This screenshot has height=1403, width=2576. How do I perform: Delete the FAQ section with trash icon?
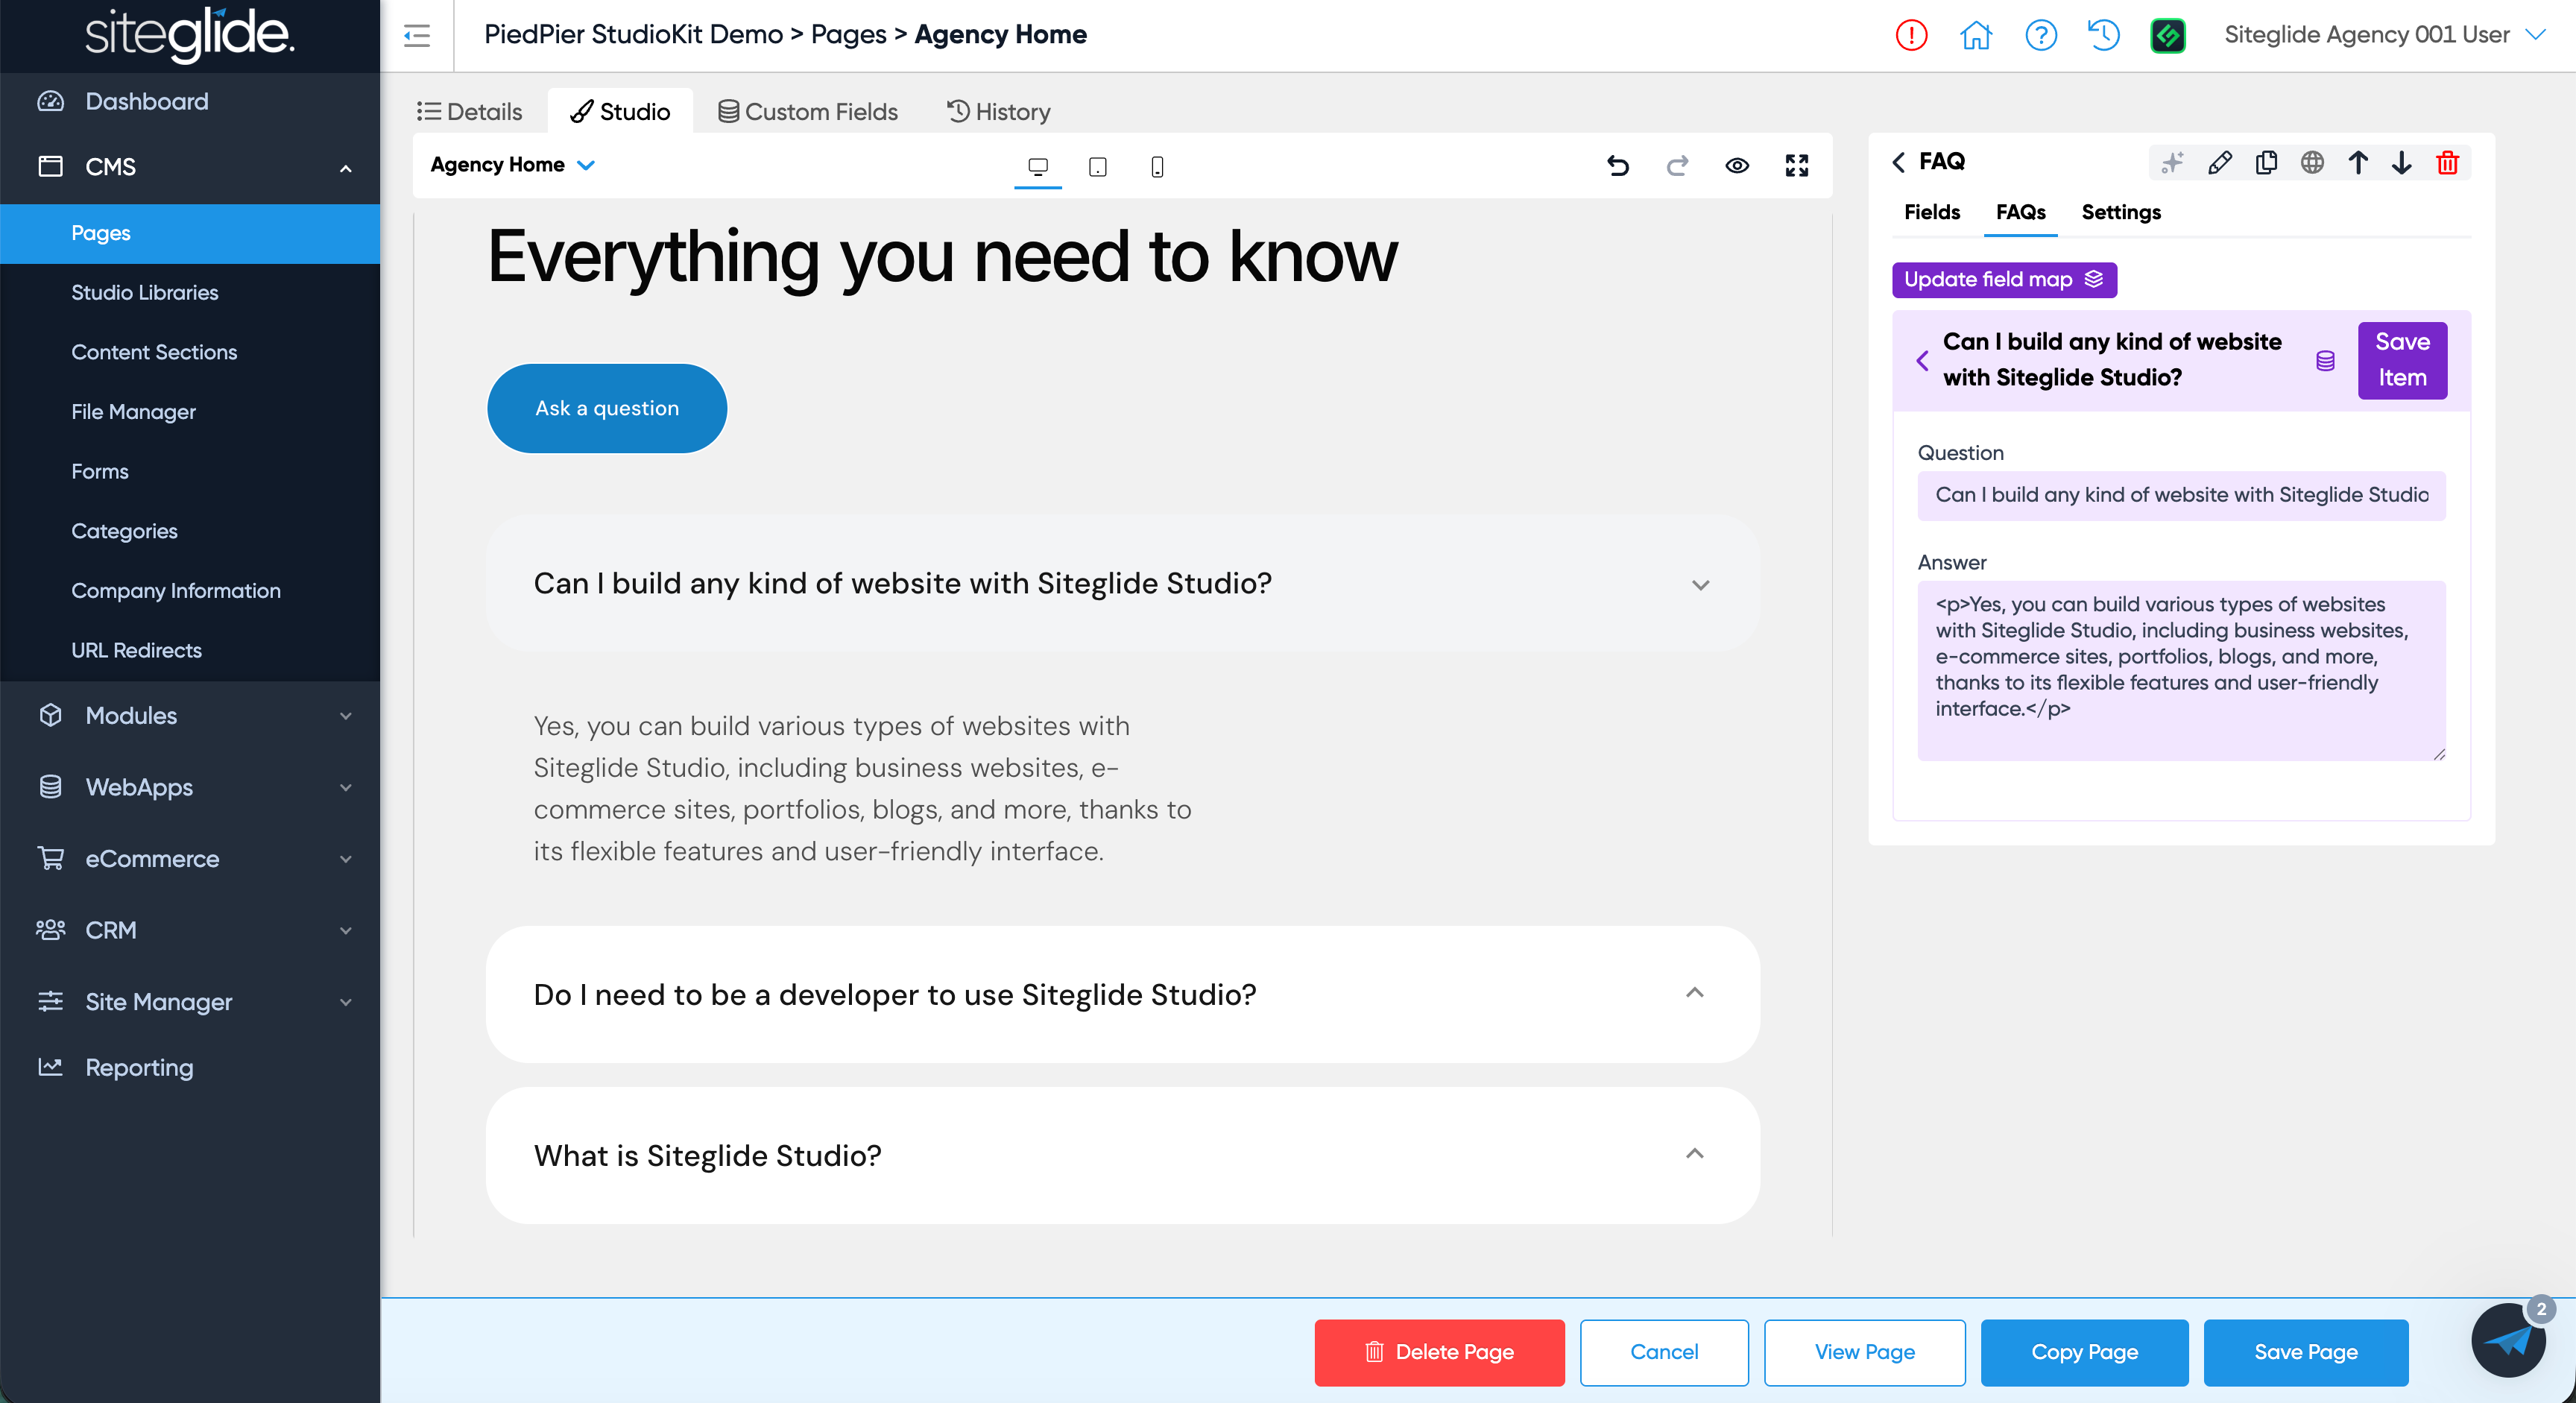coord(2447,162)
